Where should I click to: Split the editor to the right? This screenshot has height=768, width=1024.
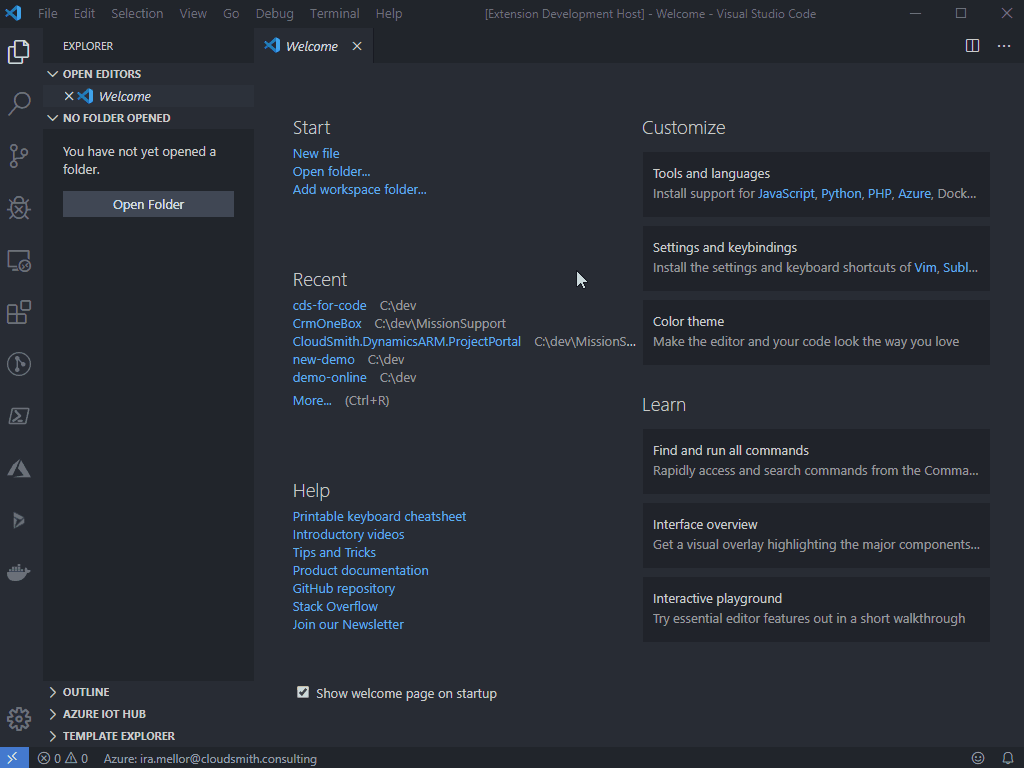[x=972, y=46]
